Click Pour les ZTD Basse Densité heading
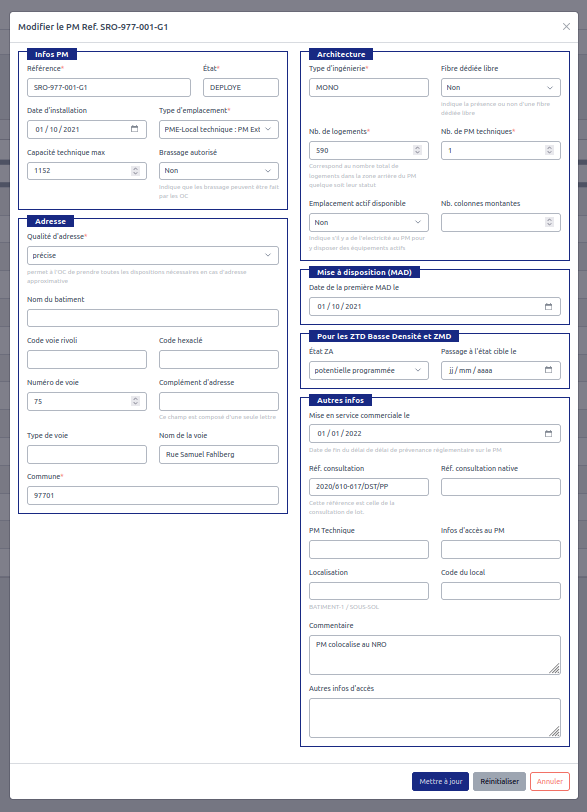Screen dimensions: 587x812 (384, 336)
